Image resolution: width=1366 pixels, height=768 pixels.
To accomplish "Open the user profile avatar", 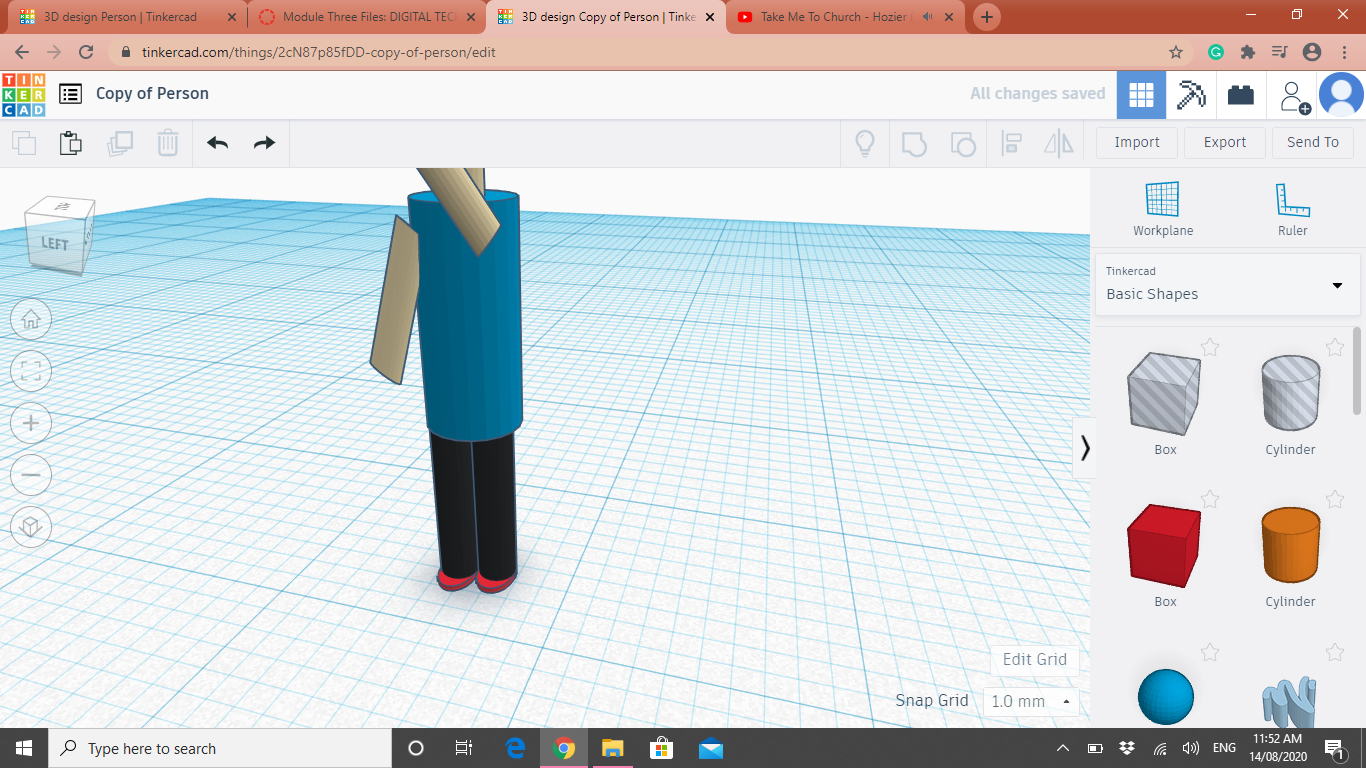I will (1341, 95).
